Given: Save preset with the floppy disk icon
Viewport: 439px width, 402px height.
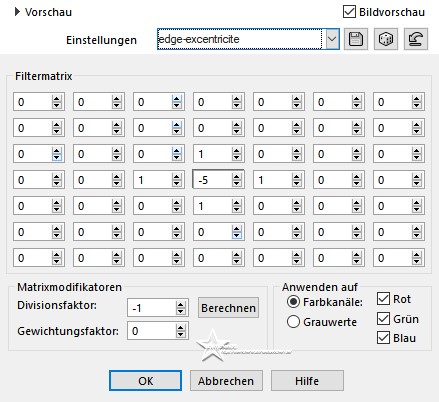Looking at the screenshot, I should pyautogui.click(x=356, y=39).
